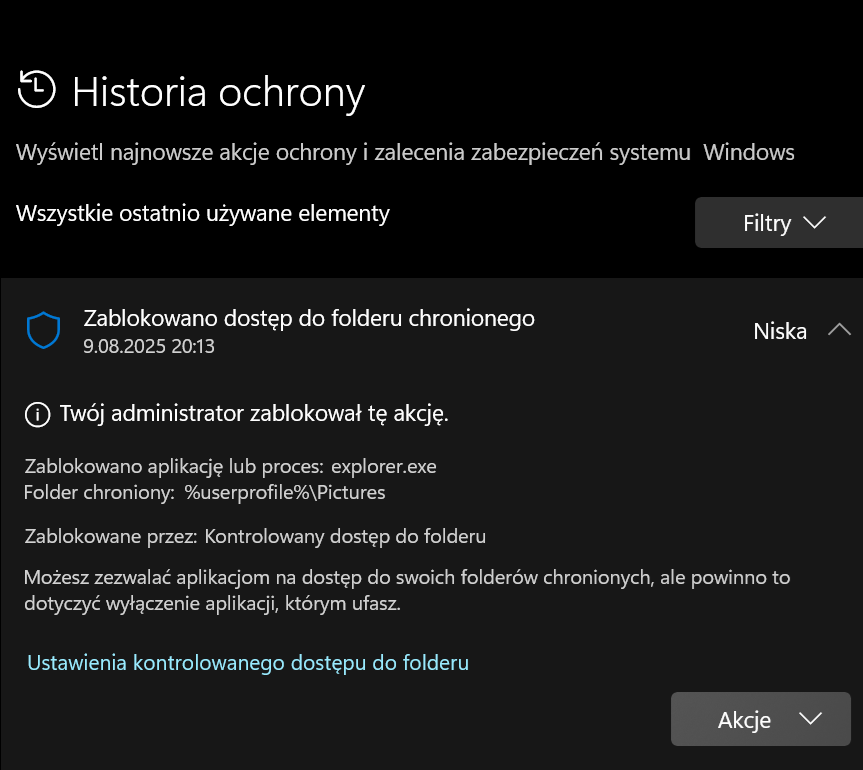Open Ustawienia kontrolowanego dostępu do folderu link
Viewport: 863px width, 770px height.
click(246, 662)
